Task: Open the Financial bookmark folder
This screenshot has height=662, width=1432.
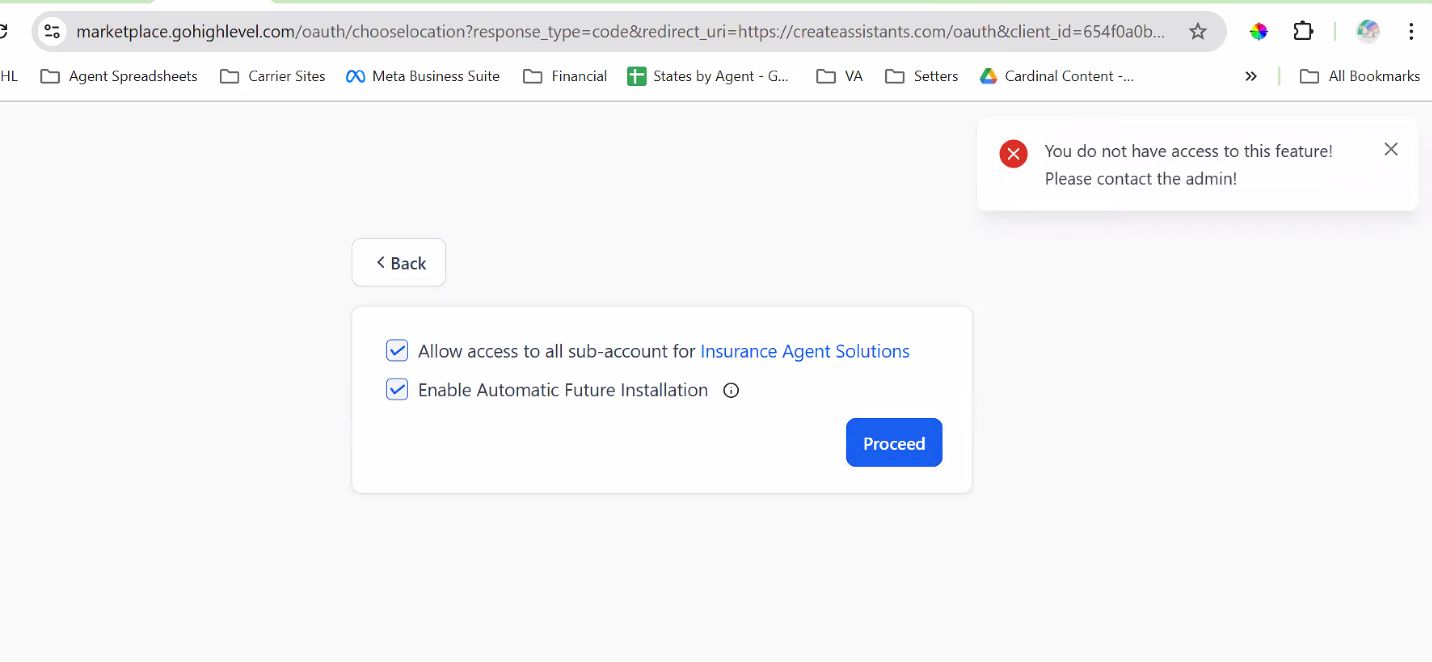Action: point(565,76)
